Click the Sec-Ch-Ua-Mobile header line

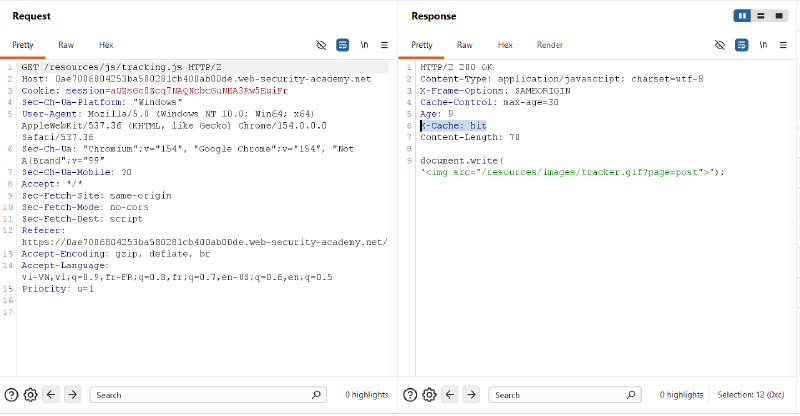coord(77,172)
